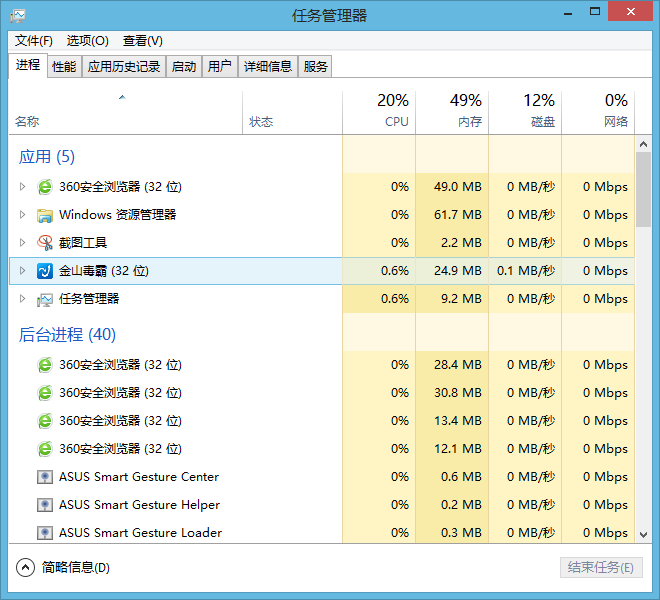Click the vertical scrollbar thumb

coord(643,190)
